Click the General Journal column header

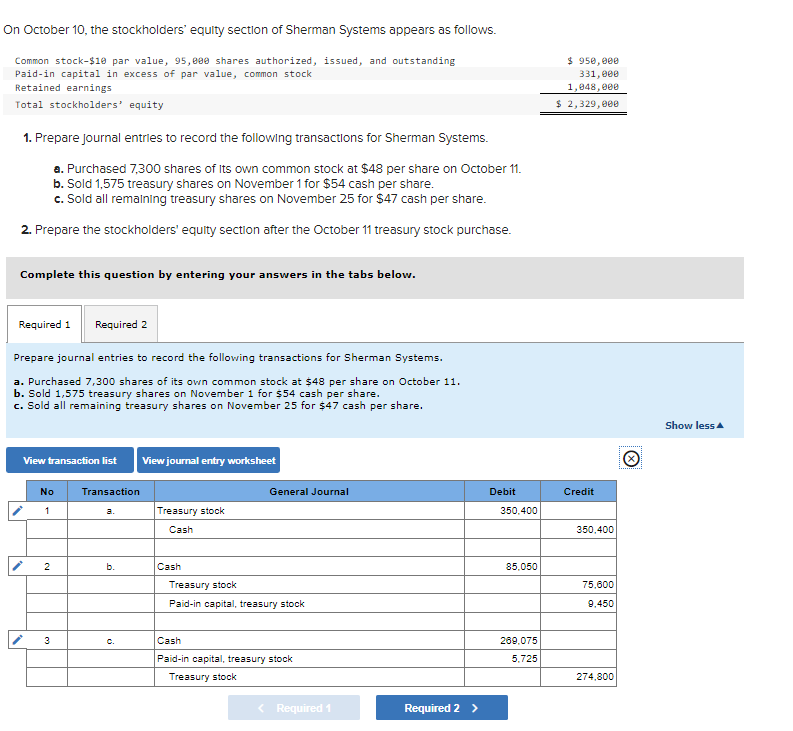309,491
